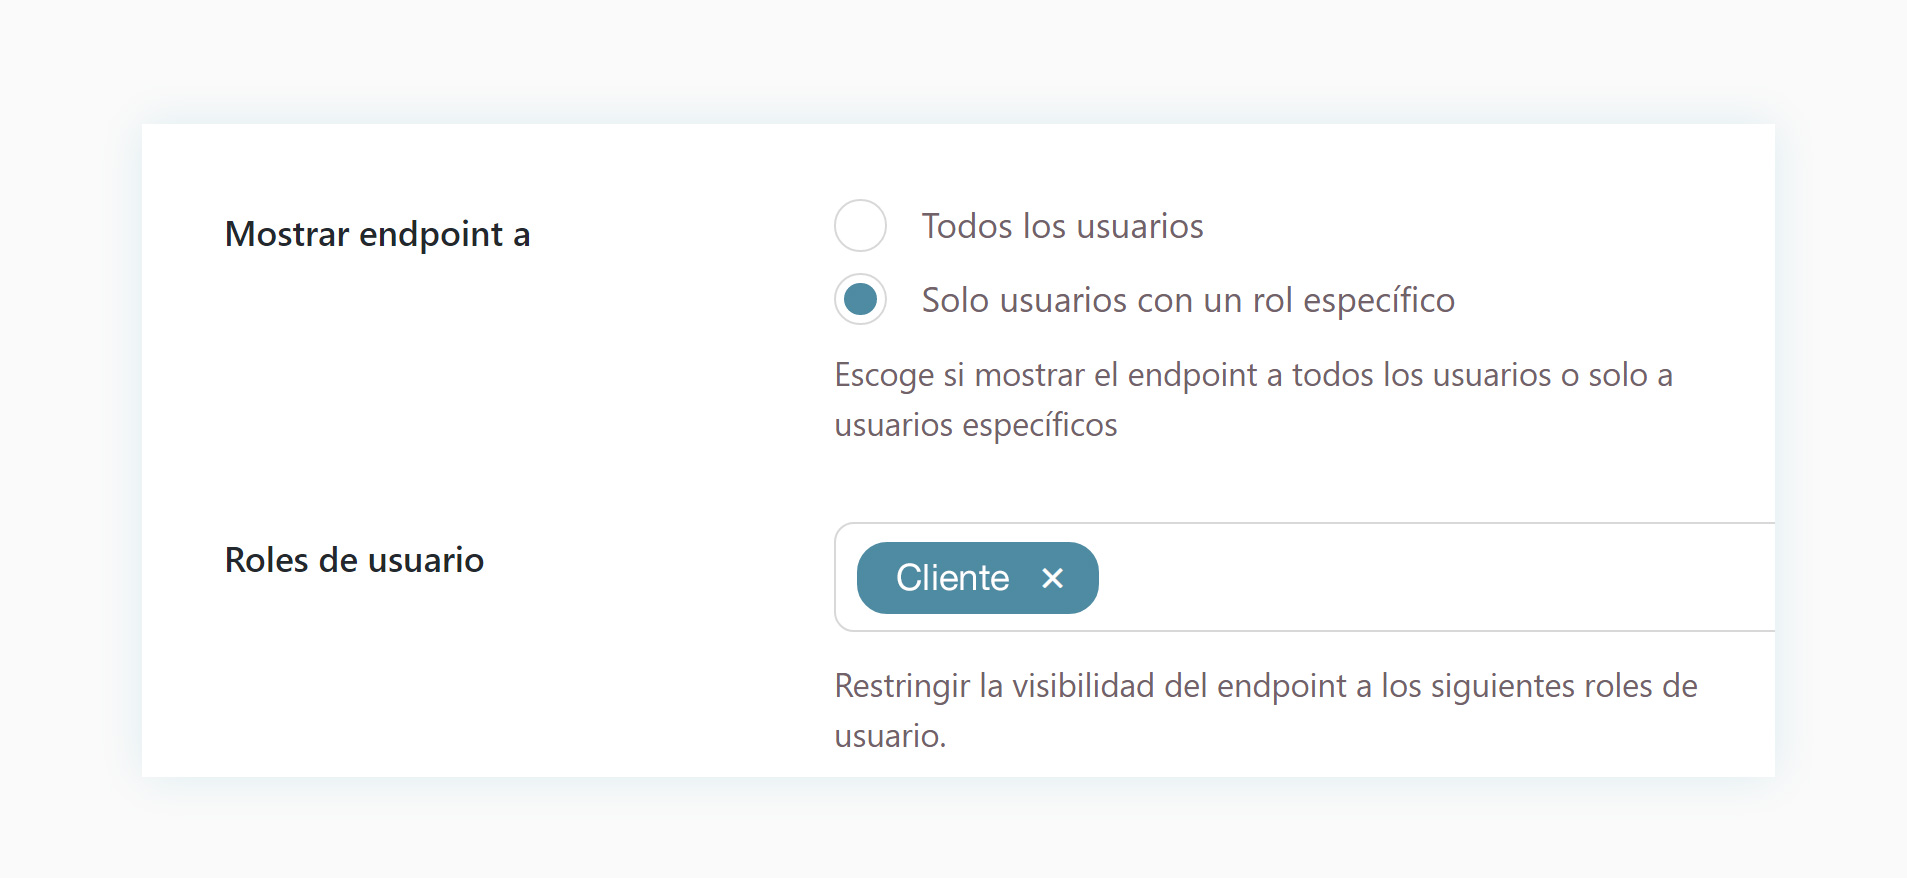Click the Solo usuarios con un rol específico label

[1187, 300]
